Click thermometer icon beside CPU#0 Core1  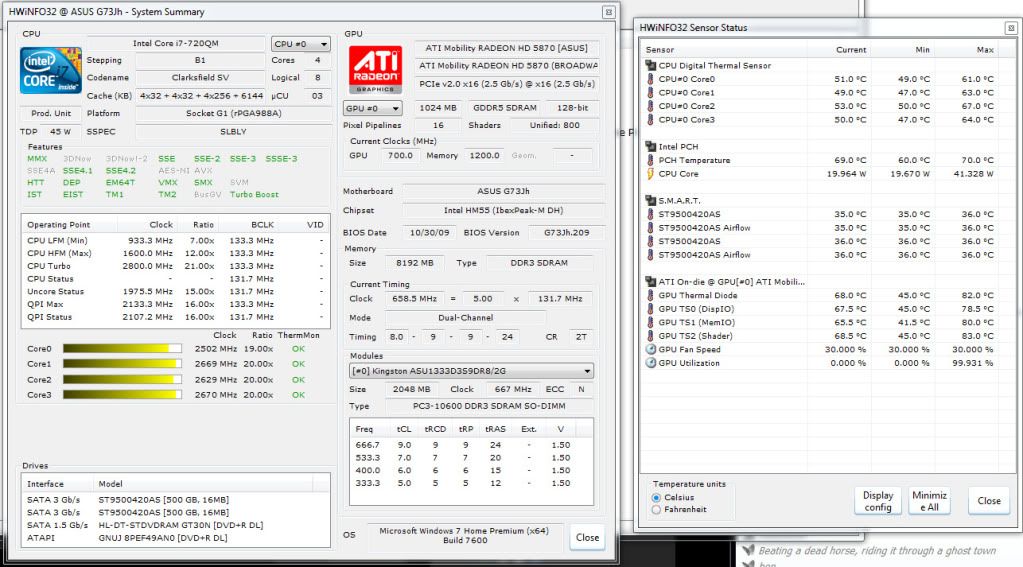pyautogui.click(x=650, y=93)
